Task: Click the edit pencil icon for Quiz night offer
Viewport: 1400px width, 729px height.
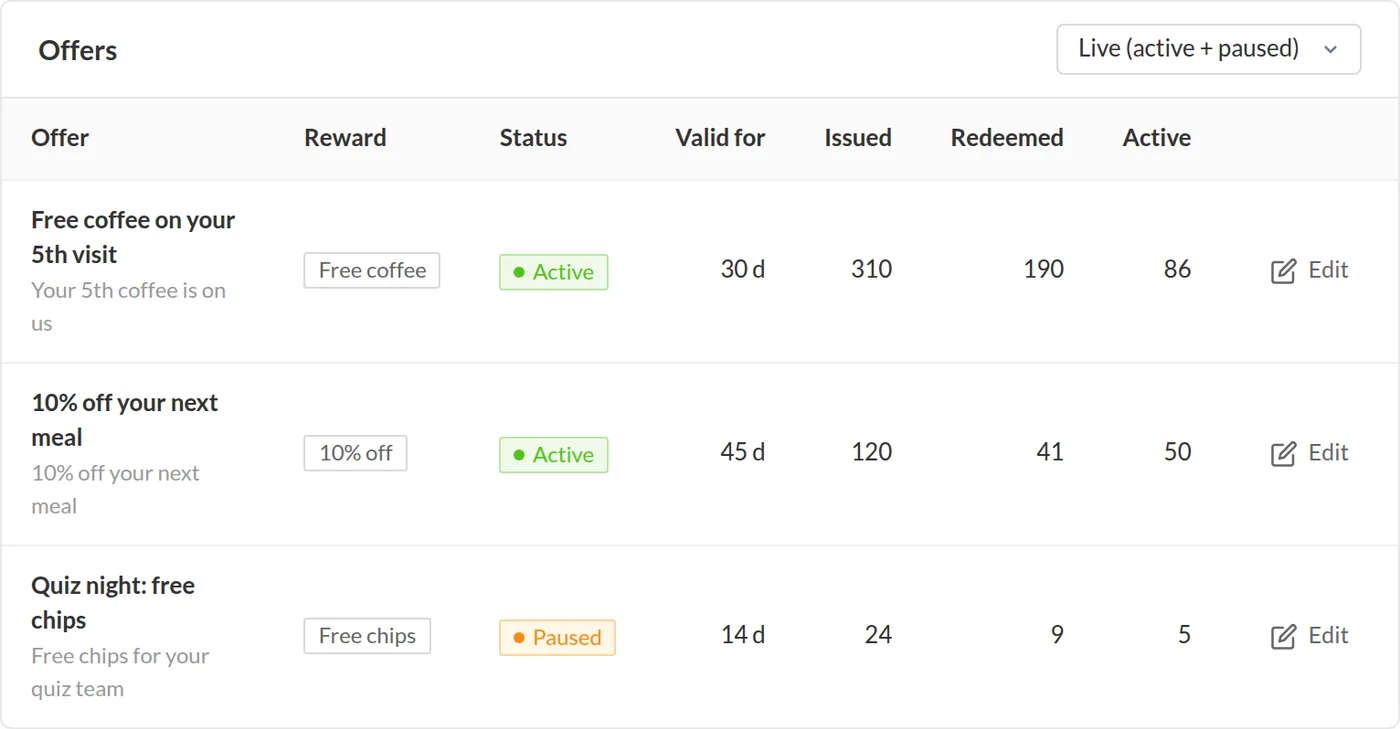Action: [1283, 637]
